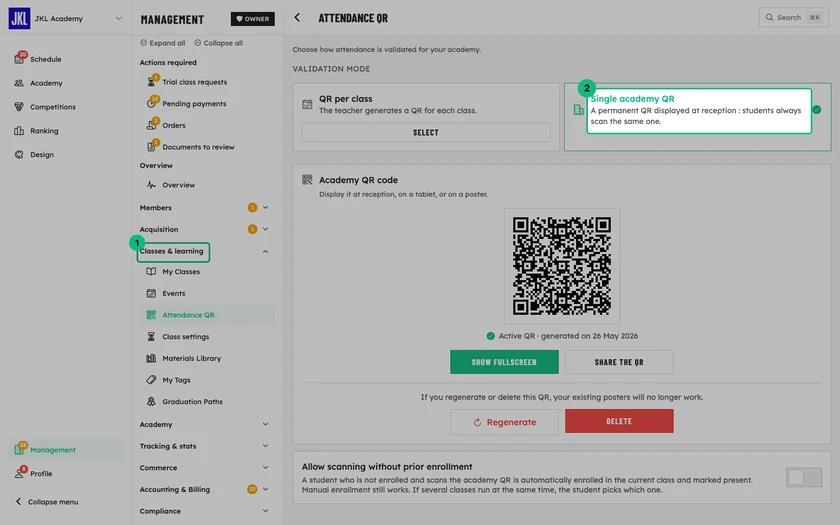This screenshot has width=840, height=525.
Task: Click the search magnifier icon
Action: [769, 17]
